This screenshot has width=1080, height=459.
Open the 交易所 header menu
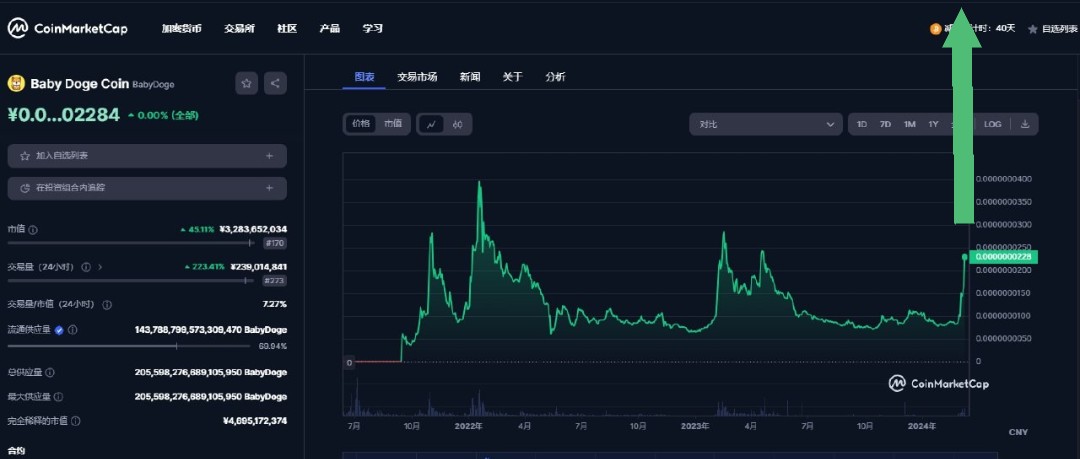click(x=239, y=29)
